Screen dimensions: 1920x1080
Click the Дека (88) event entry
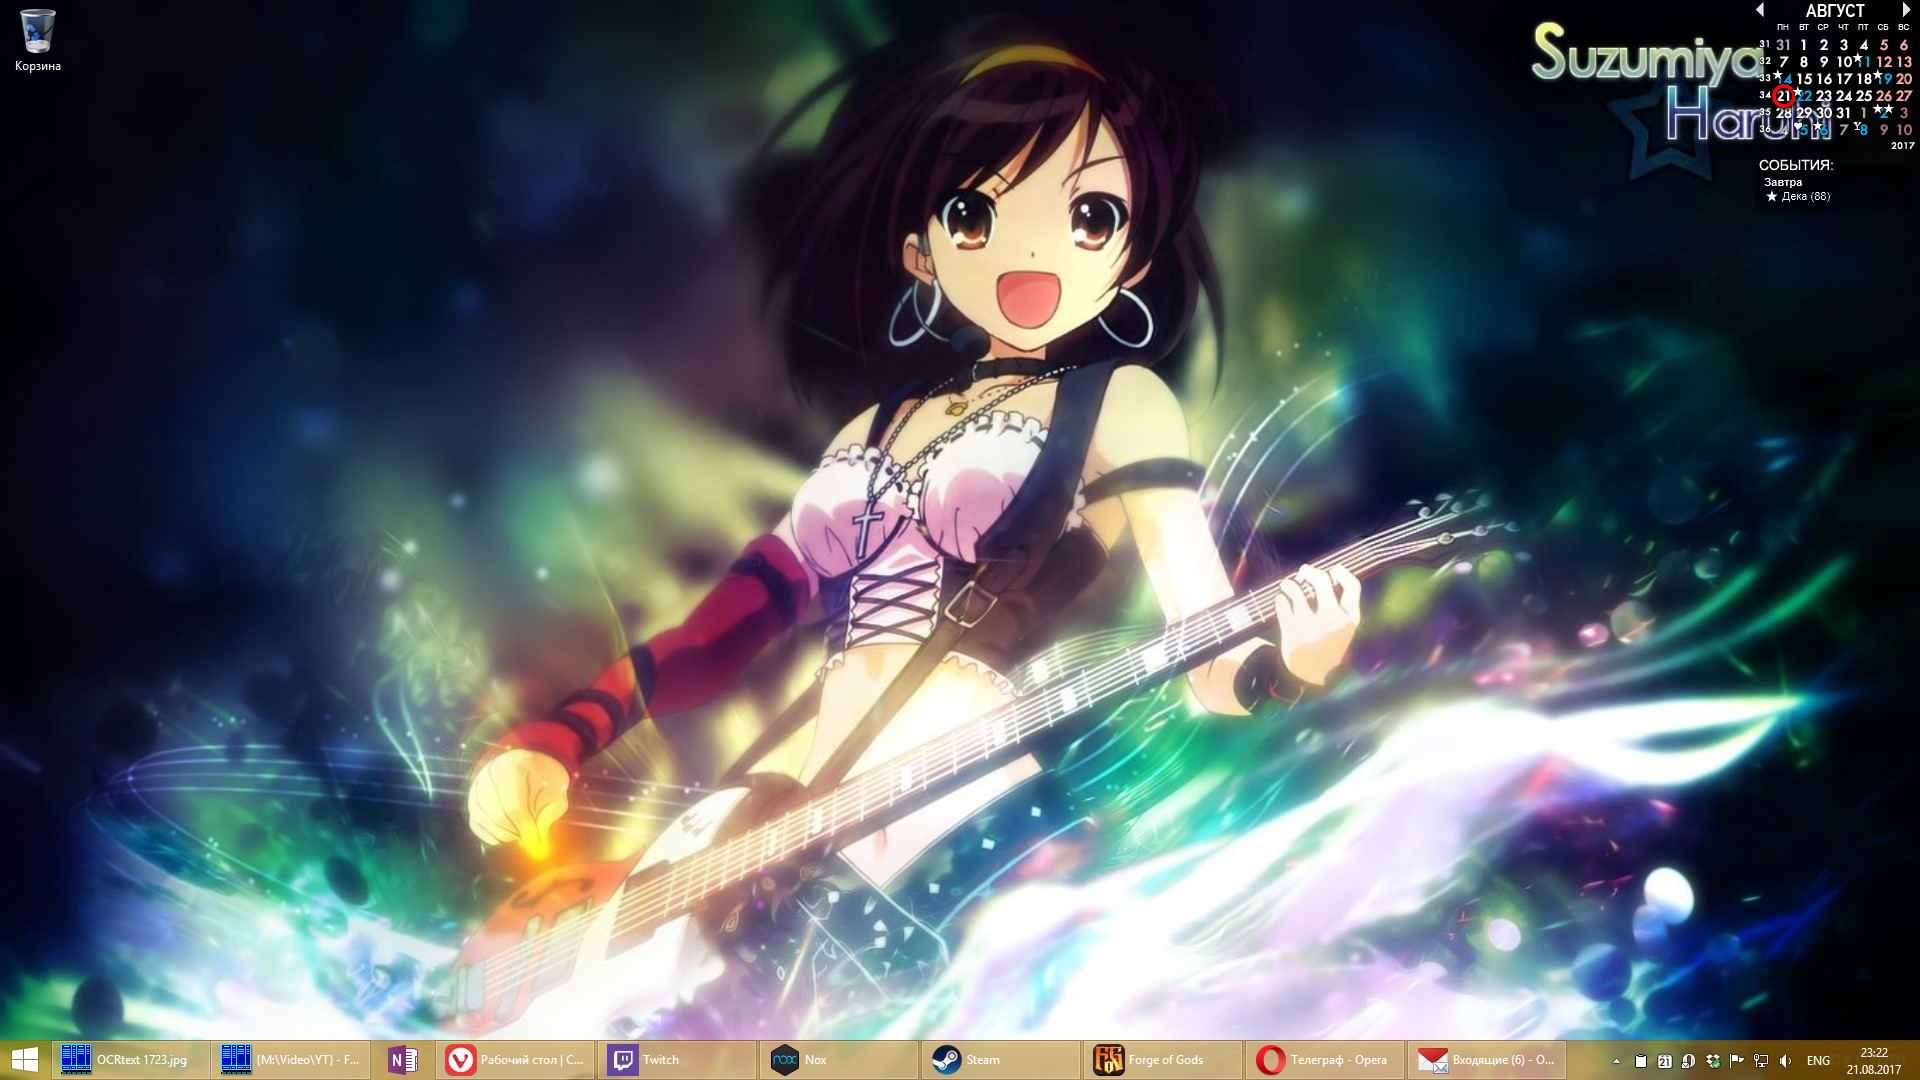tap(1804, 197)
